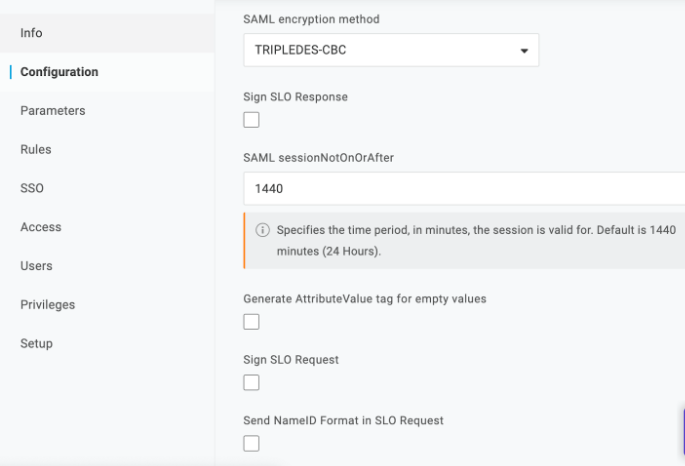The image size is (685, 466).
Task: Toggle Send NameID Format in SLO Request
Action: (x=251, y=443)
